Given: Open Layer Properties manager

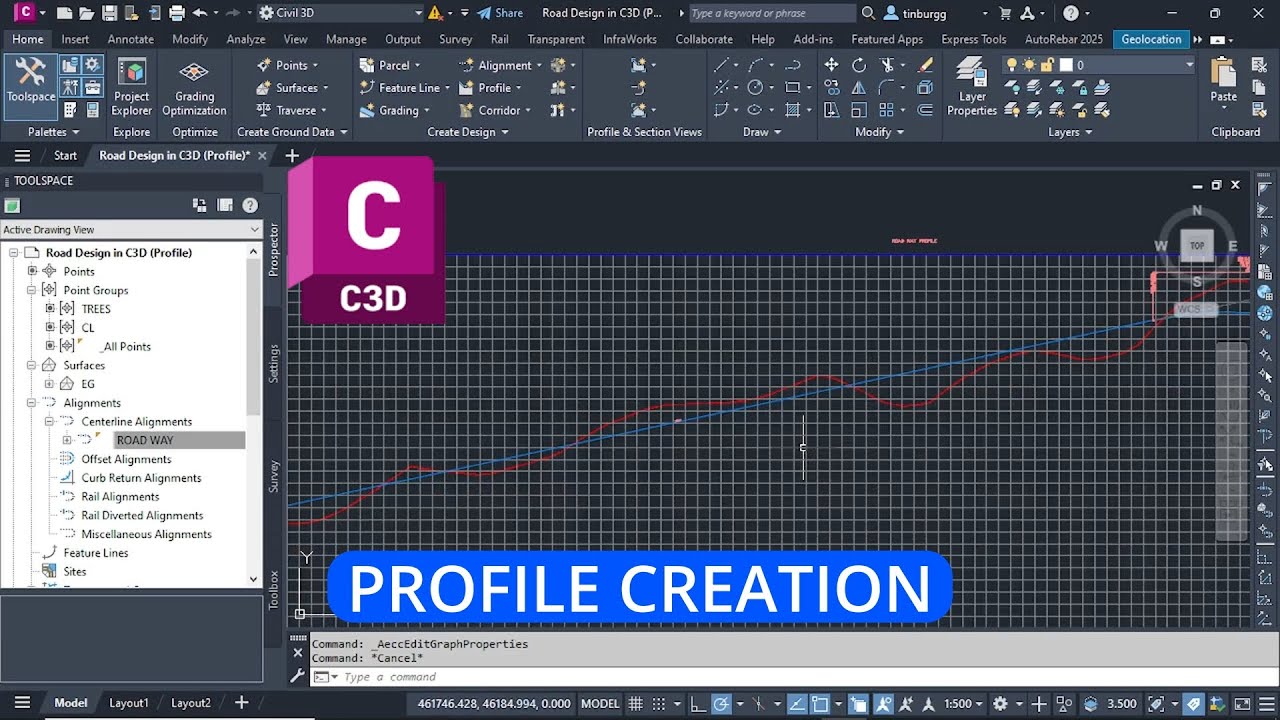Looking at the screenshot, I should (x=972, y=86).
